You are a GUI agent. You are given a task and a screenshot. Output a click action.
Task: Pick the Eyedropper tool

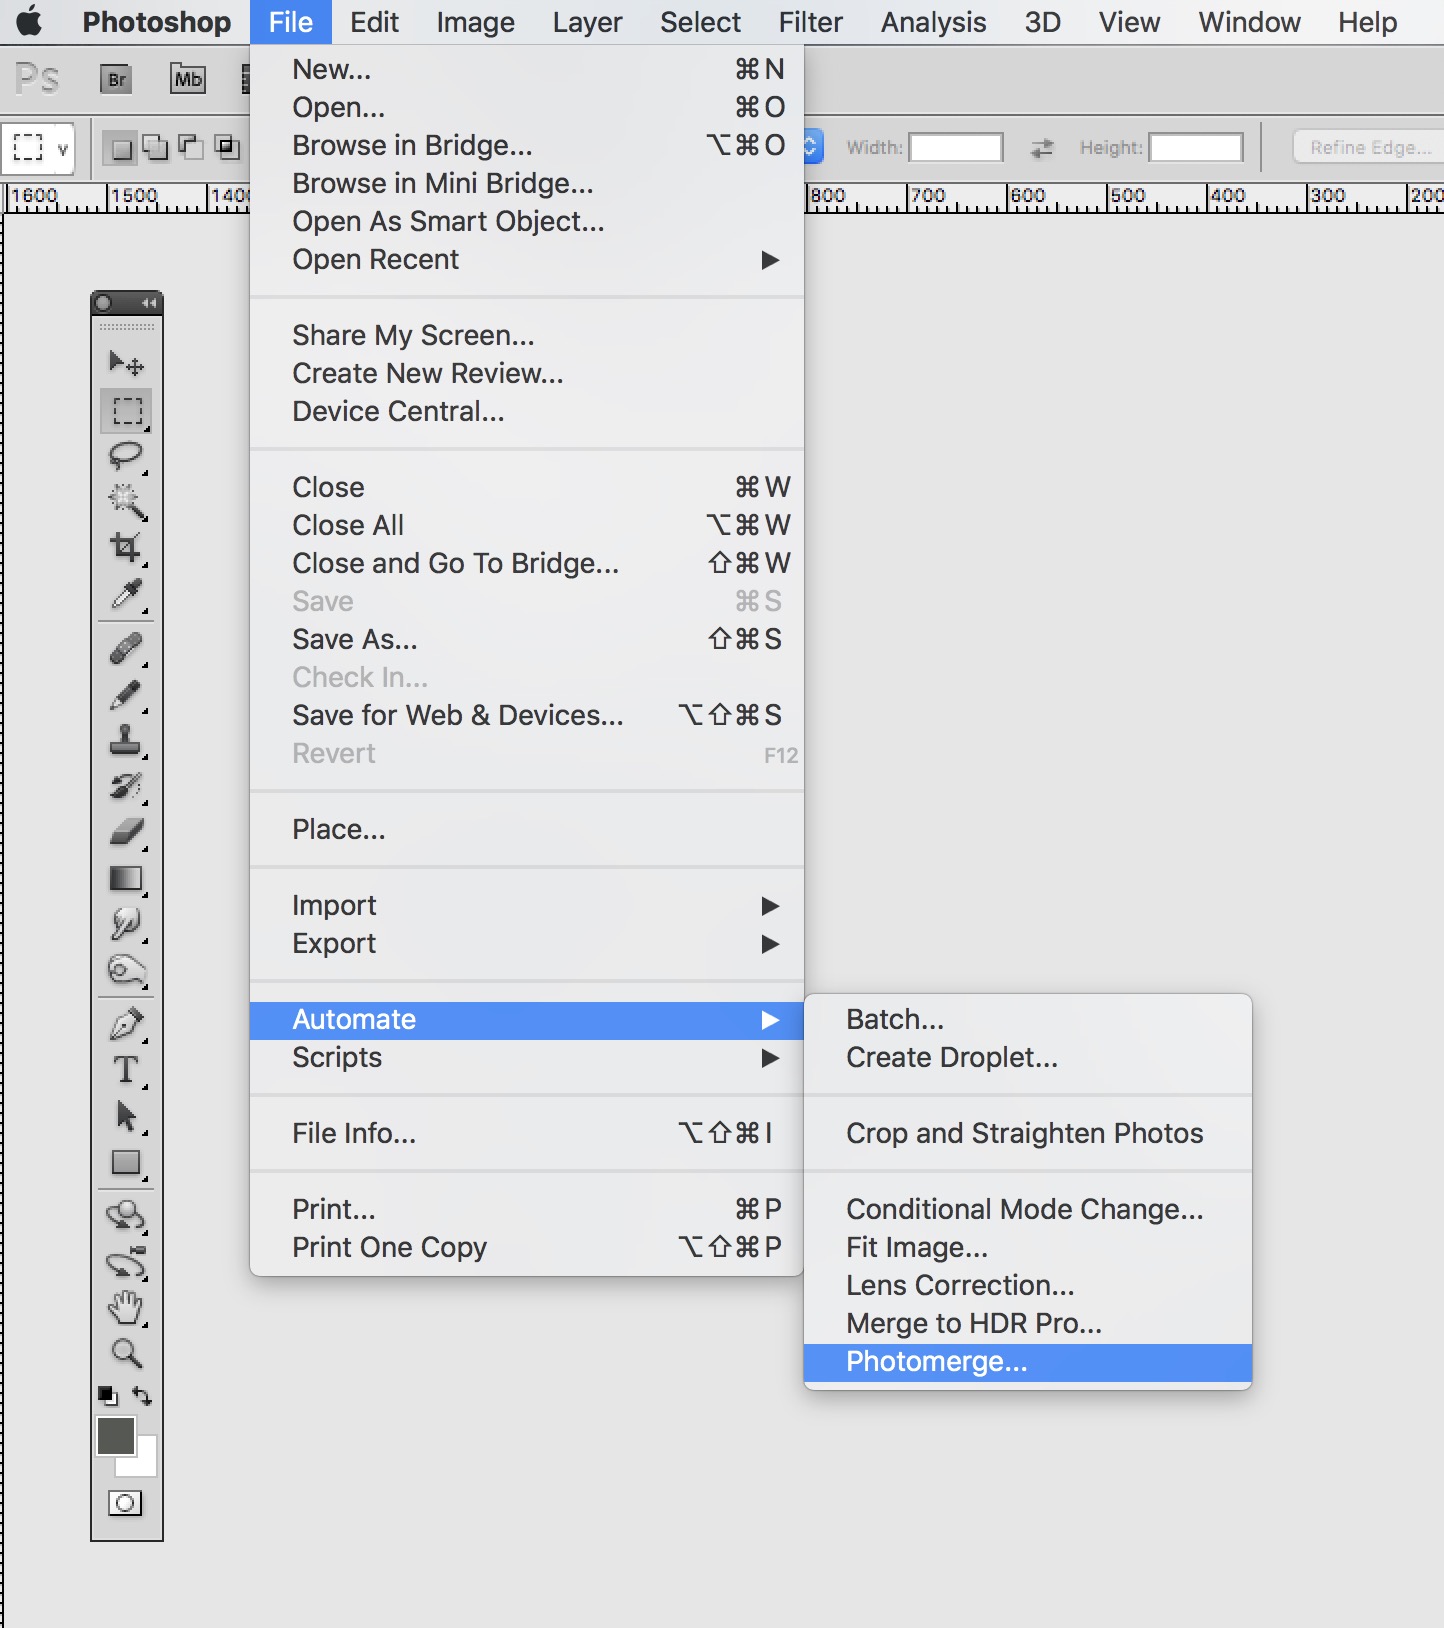pyautogui.click(x=126, y=594)
